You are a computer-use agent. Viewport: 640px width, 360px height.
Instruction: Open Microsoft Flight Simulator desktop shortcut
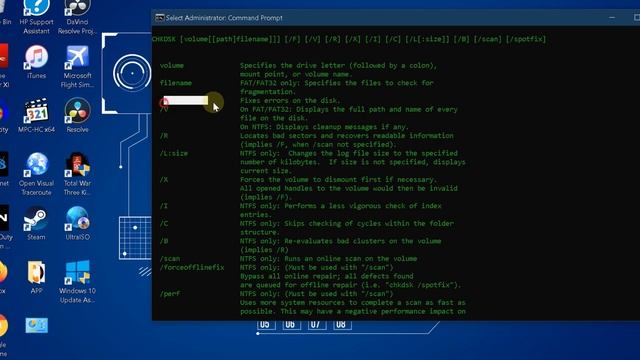[77, 67]
